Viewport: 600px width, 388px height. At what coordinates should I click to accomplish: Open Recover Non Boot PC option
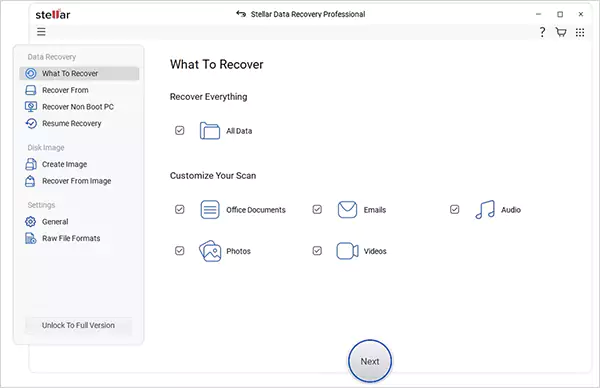[x=78, y=107]
